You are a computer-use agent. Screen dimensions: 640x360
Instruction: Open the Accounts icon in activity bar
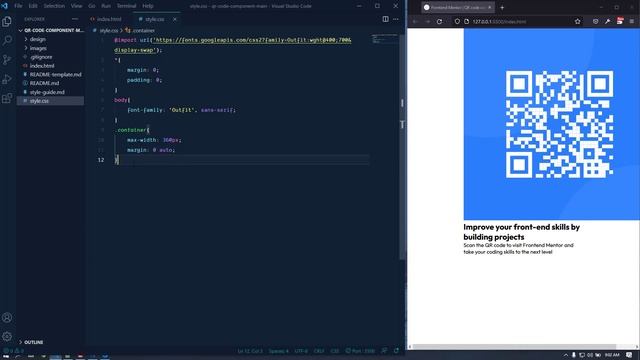point(7,318)
